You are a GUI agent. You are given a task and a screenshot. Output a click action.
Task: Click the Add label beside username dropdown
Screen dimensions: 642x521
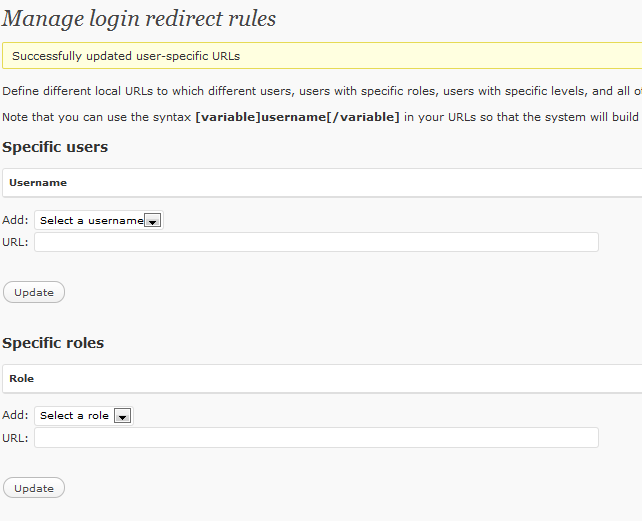(x=15, y=220)
